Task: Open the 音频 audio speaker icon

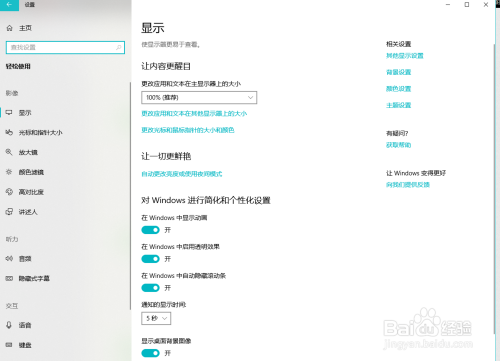Action: [x=9, y=258]
